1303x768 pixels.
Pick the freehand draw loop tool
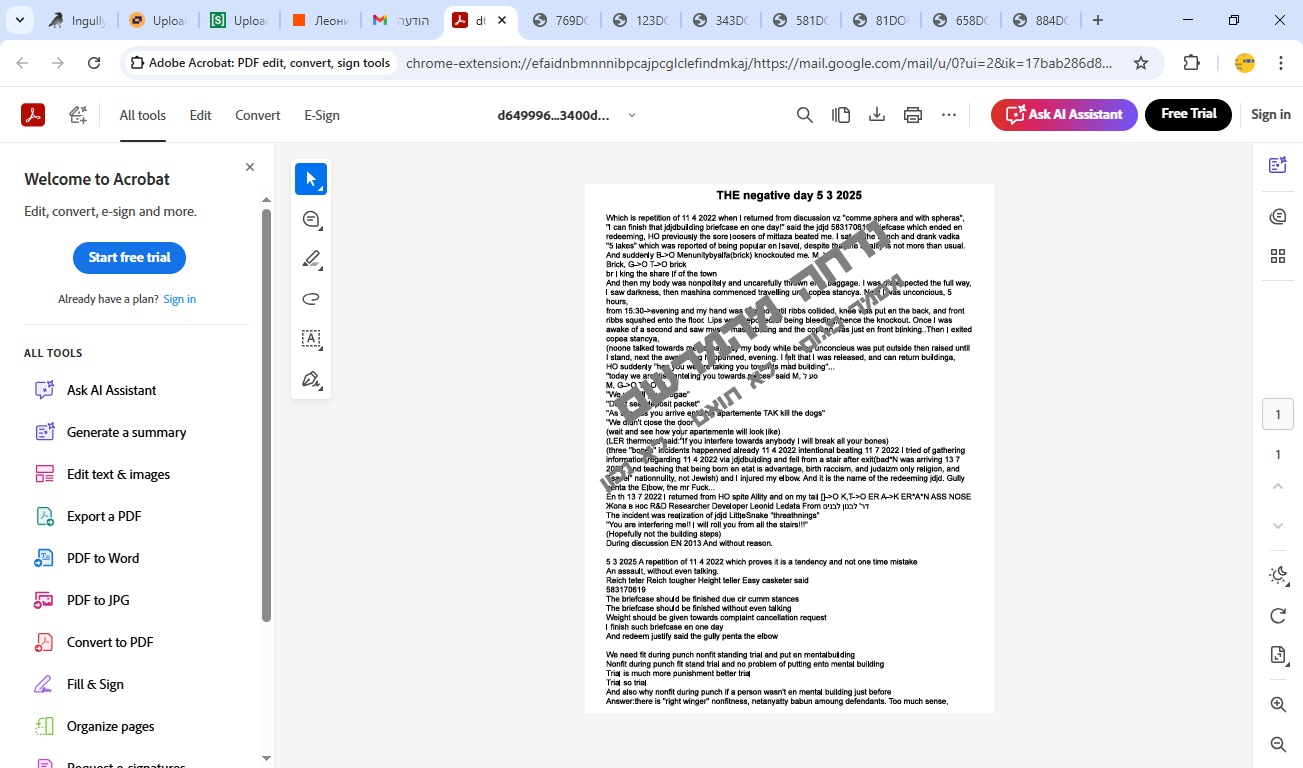(x=311, y=299)
